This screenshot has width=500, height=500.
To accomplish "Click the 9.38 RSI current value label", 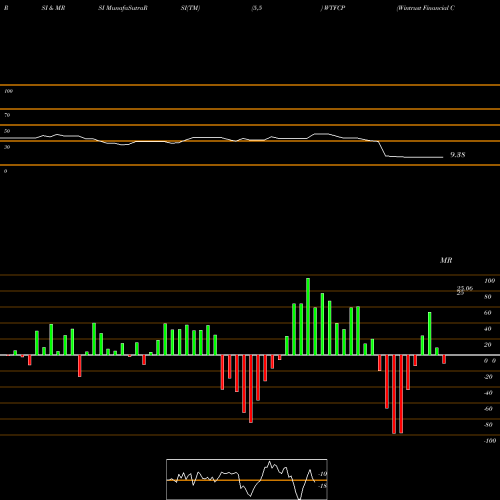I will coord(458,155).
